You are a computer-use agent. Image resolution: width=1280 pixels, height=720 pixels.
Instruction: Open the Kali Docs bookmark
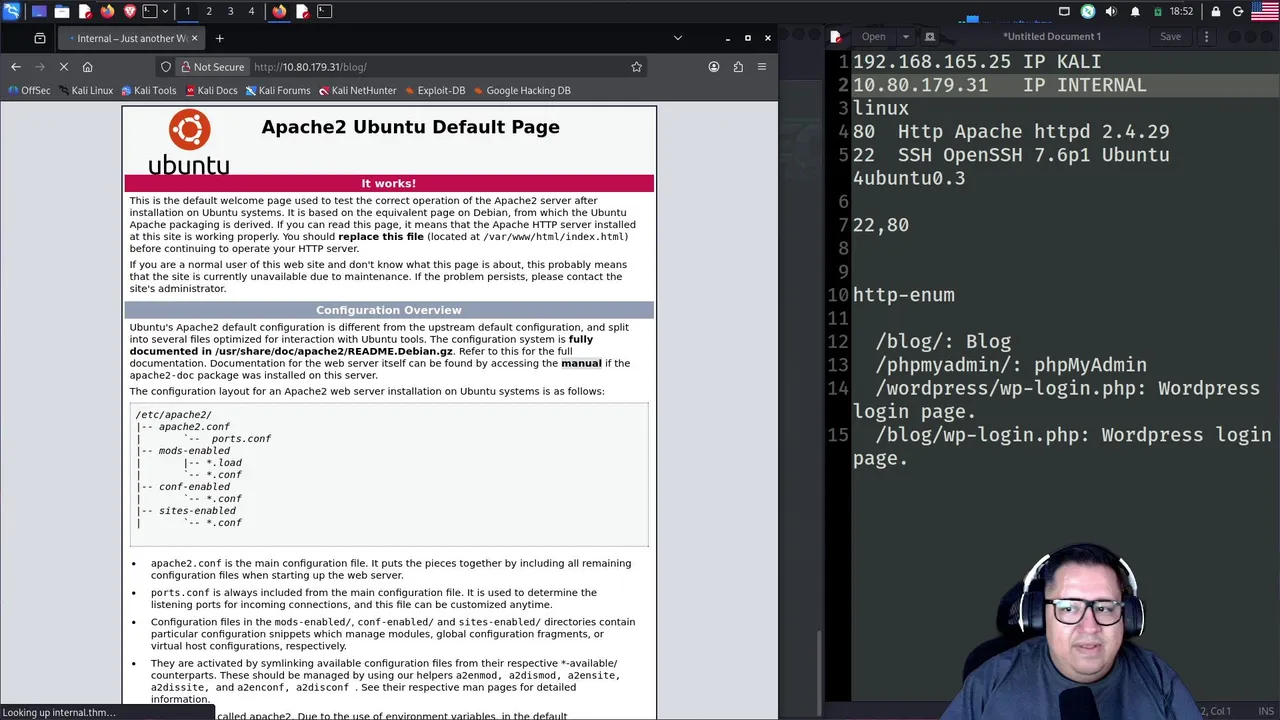tap(211, 90)
